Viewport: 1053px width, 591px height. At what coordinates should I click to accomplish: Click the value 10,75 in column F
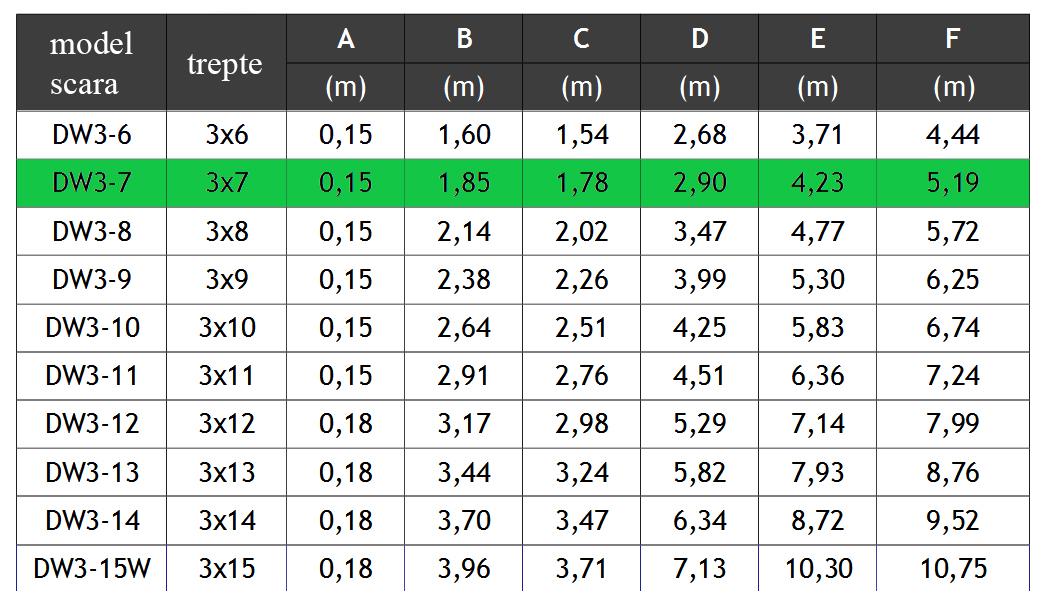(952, 569)
